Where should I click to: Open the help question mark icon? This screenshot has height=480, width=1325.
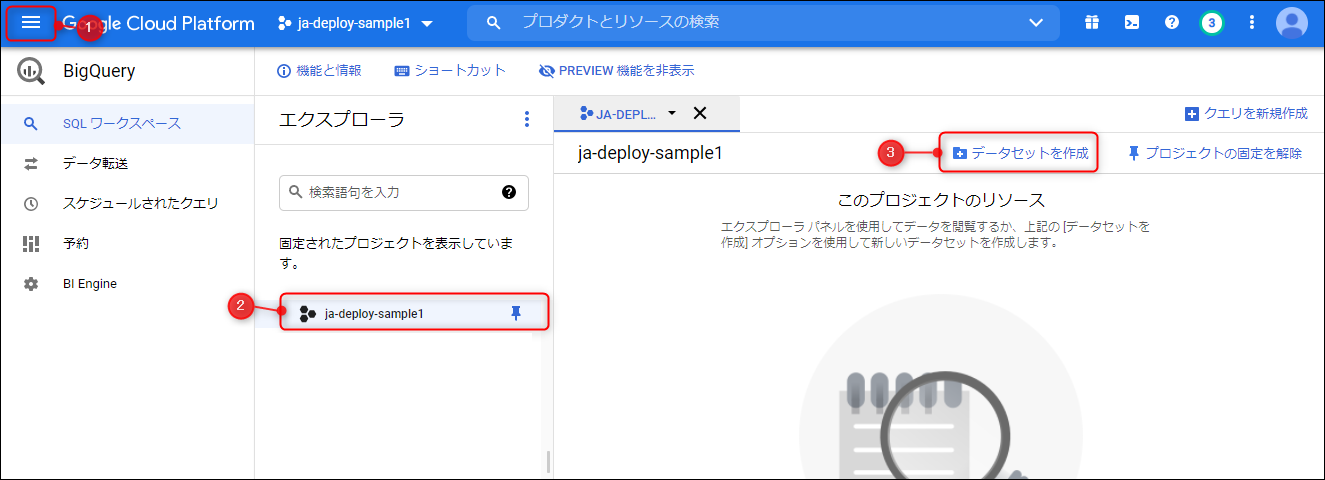pyautogui.click(x=1172, y=23)
